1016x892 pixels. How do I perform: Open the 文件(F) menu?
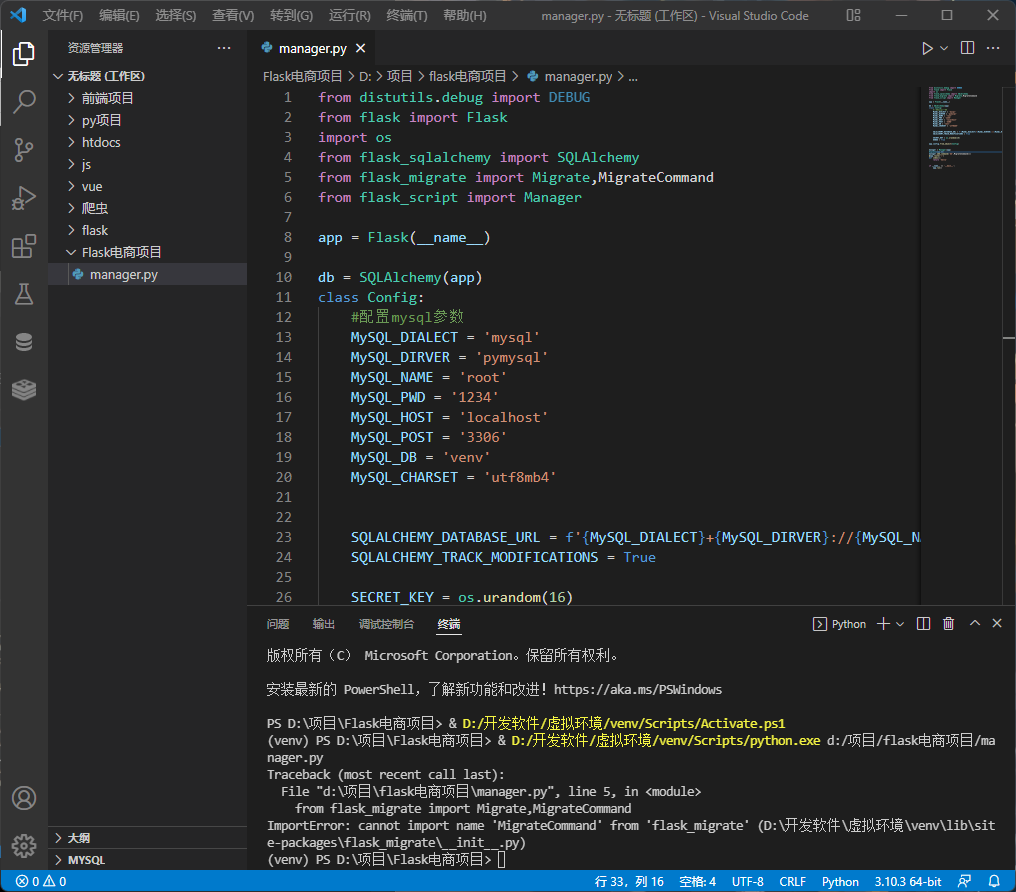[63, 16]
